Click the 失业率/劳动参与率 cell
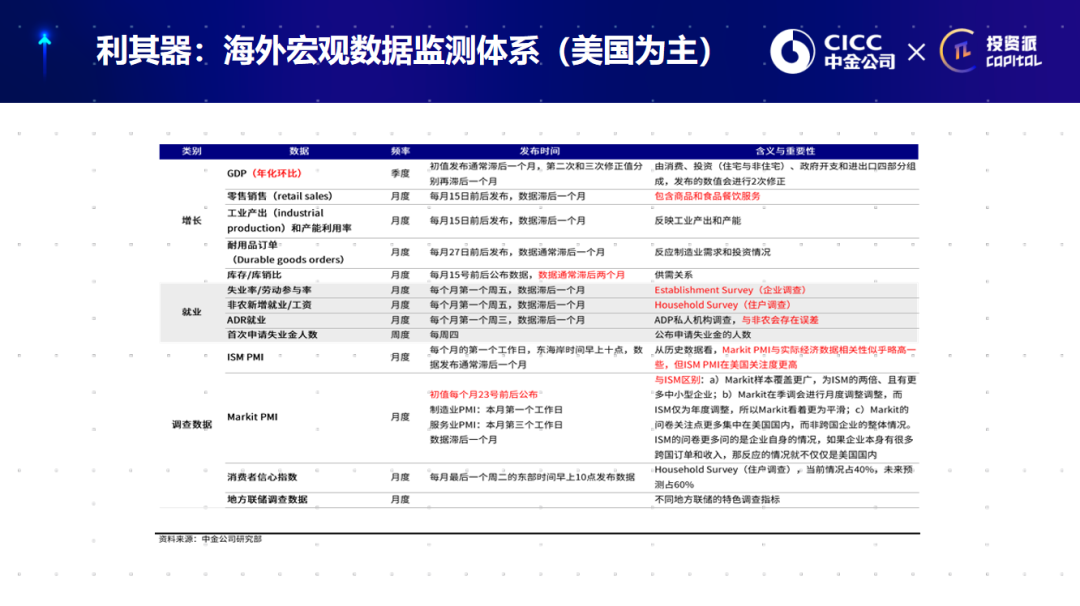Screen dimensions: 1080x606 tap(269, 290)
